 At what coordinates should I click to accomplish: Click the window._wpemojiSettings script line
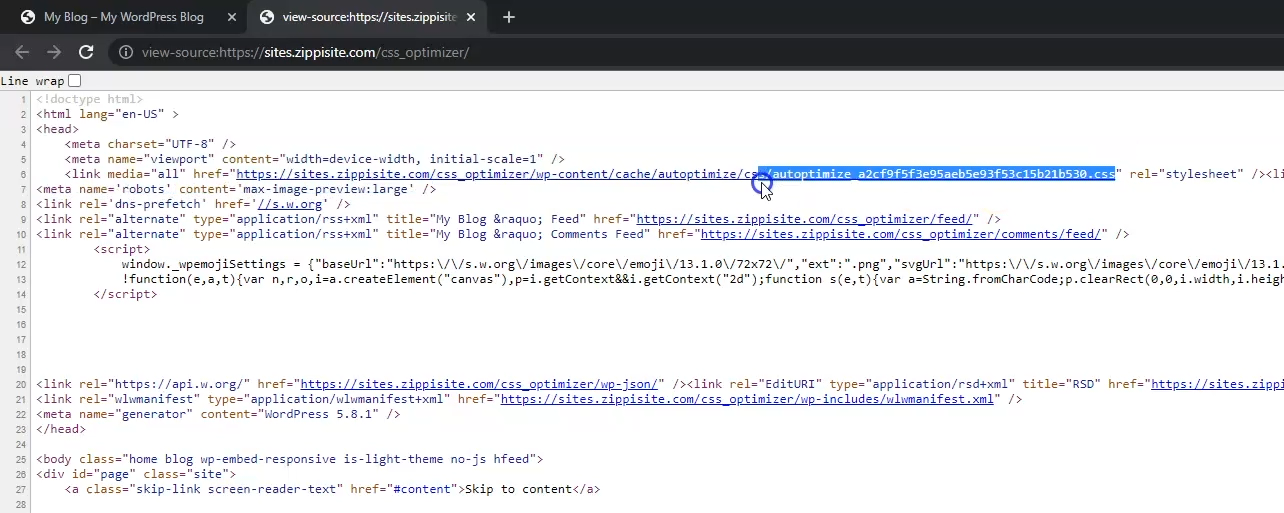pos(703,264)
